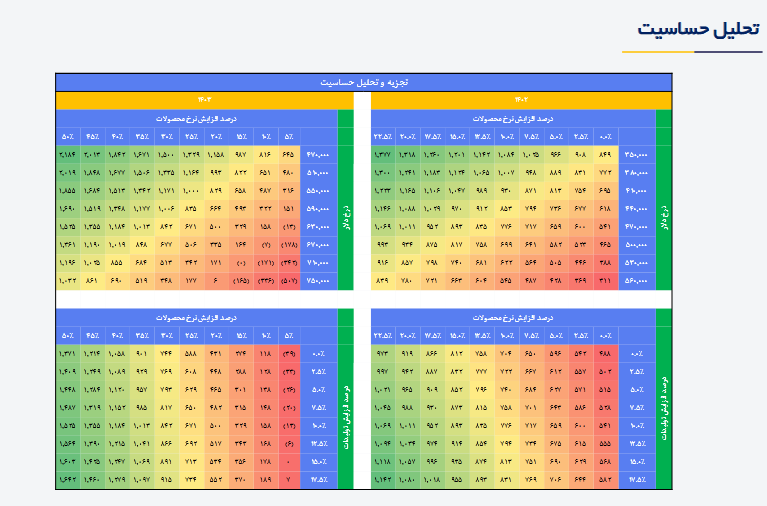Select the 350,000 dollar rate row header
Screen dimensions: 767x506
pos(636,155)
